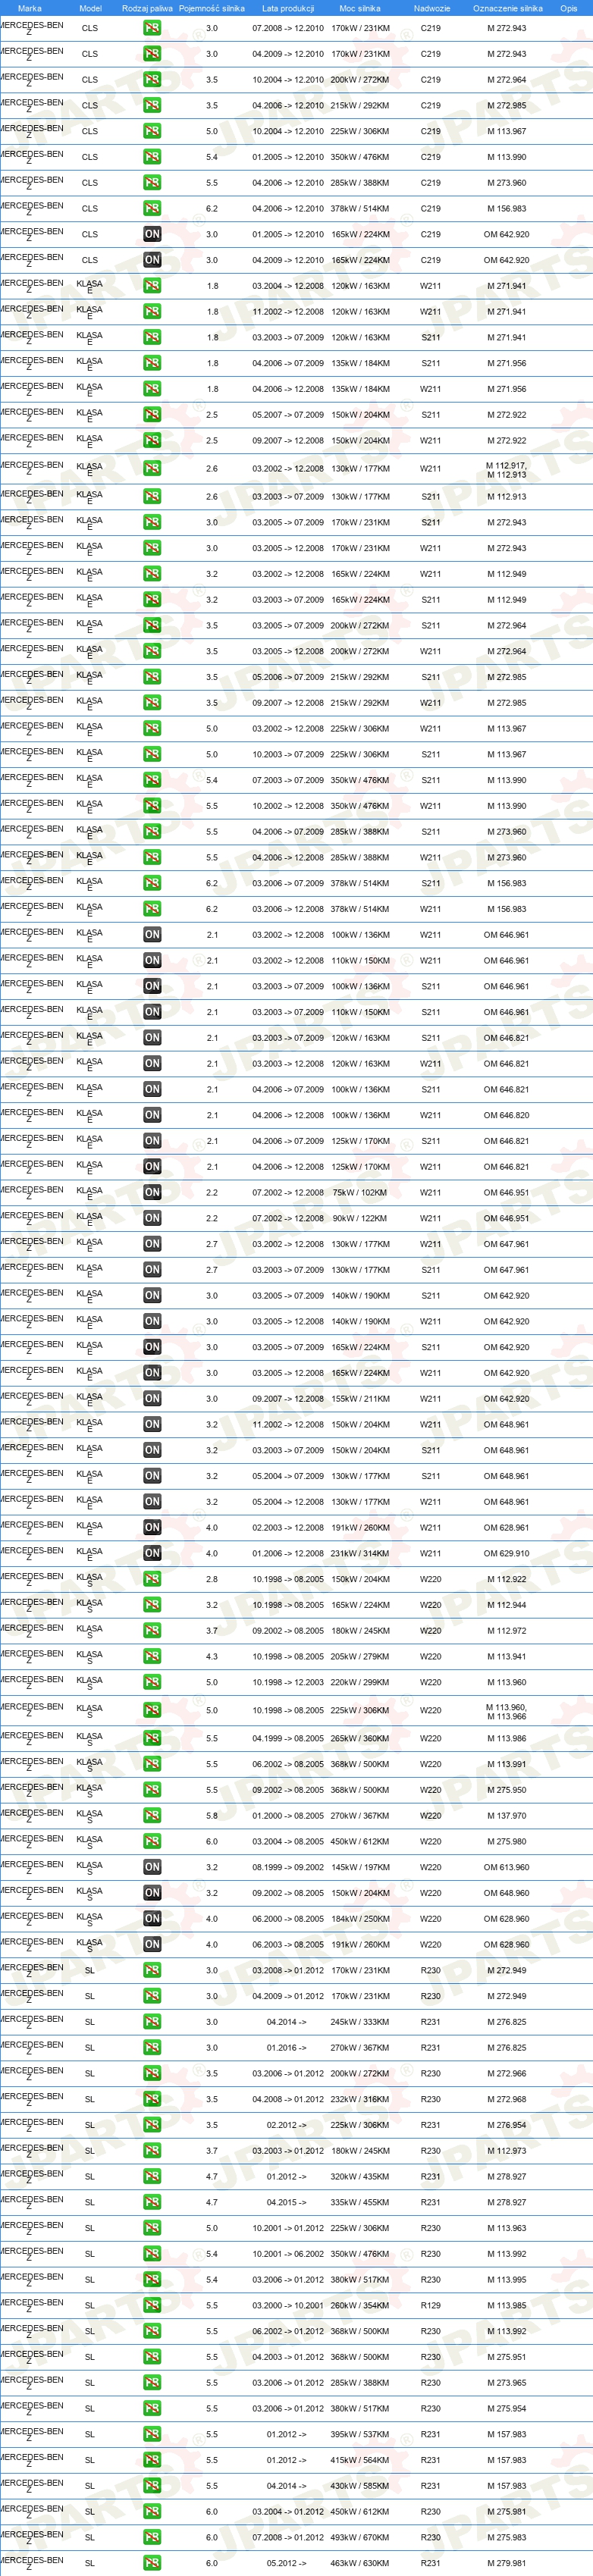Viewport: 593px width, 2576px height.
Task: Click the petrol icon in the SL M 112.973 row
Action: [x=152, y=2151]
